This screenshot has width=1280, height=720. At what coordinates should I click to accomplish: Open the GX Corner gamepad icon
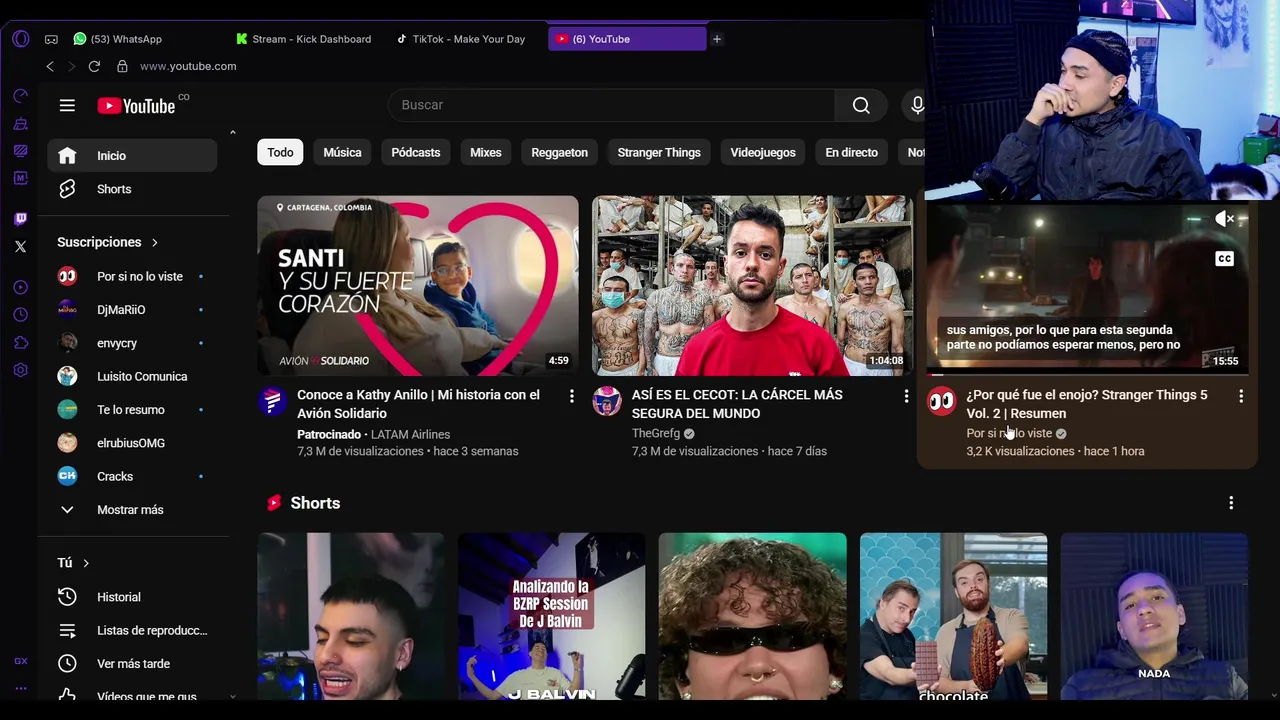tap(51, 39)
